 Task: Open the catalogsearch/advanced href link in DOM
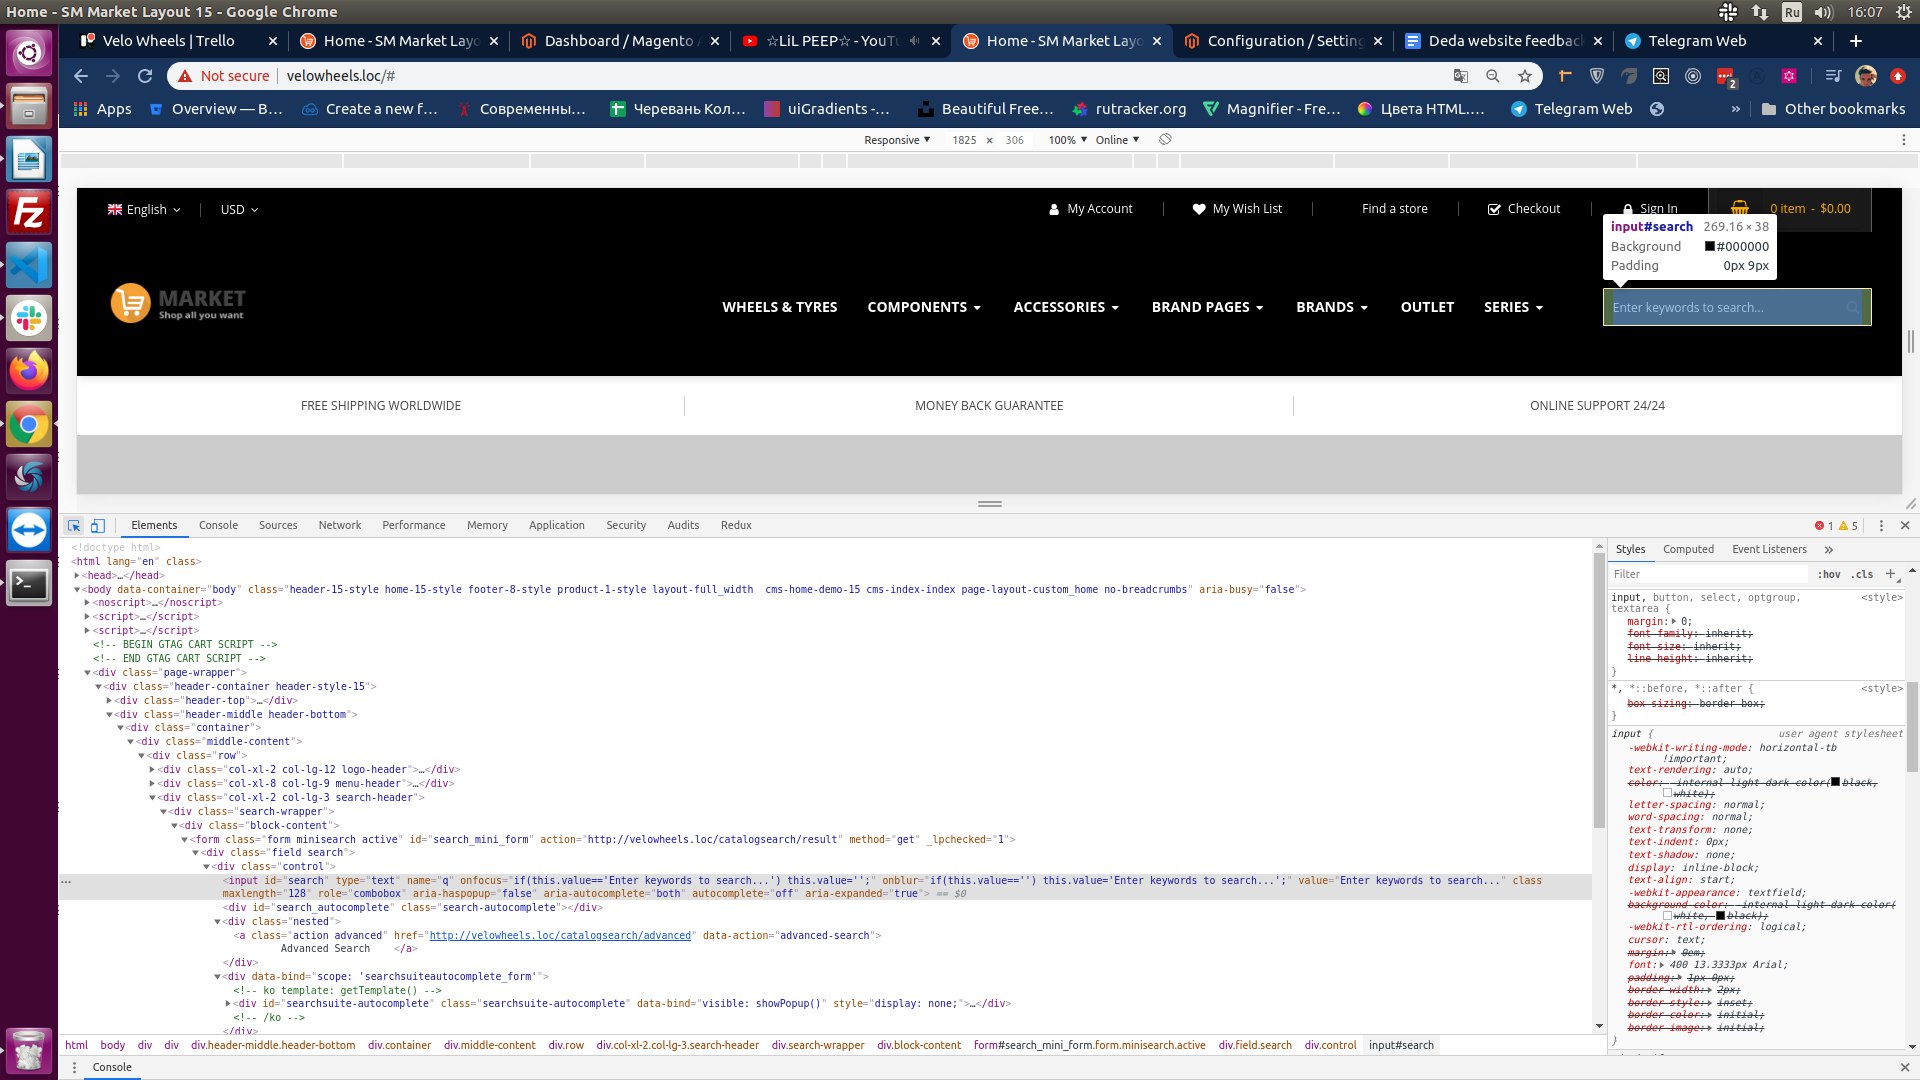560,935
